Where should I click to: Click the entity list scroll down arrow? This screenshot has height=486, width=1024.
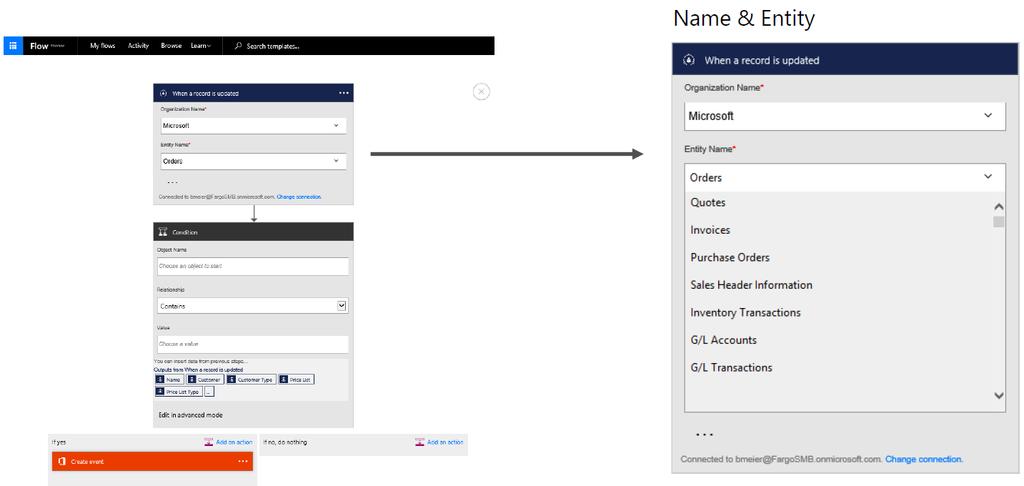[999, 395]
